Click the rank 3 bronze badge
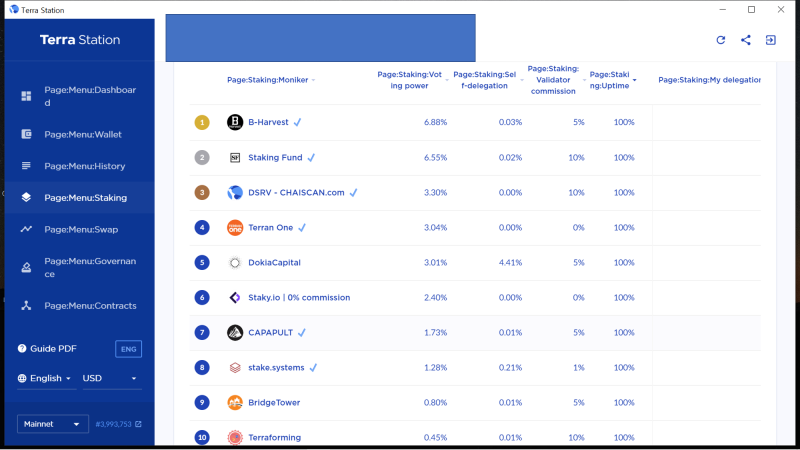800x450 pixels. coord(202,192)
